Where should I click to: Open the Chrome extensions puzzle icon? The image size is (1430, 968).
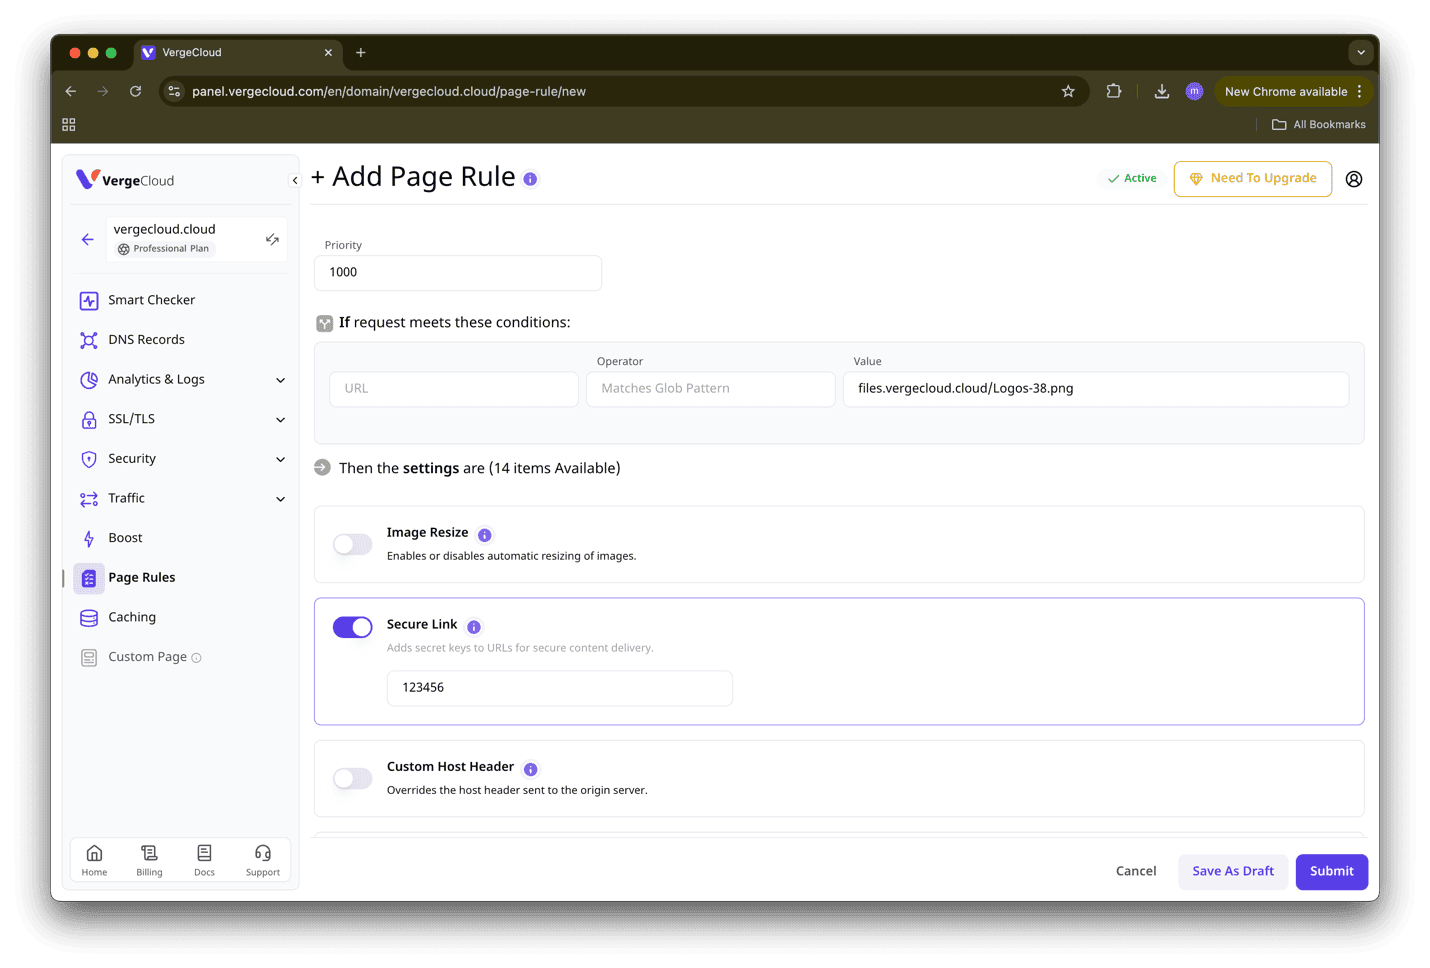point(1114,91)
